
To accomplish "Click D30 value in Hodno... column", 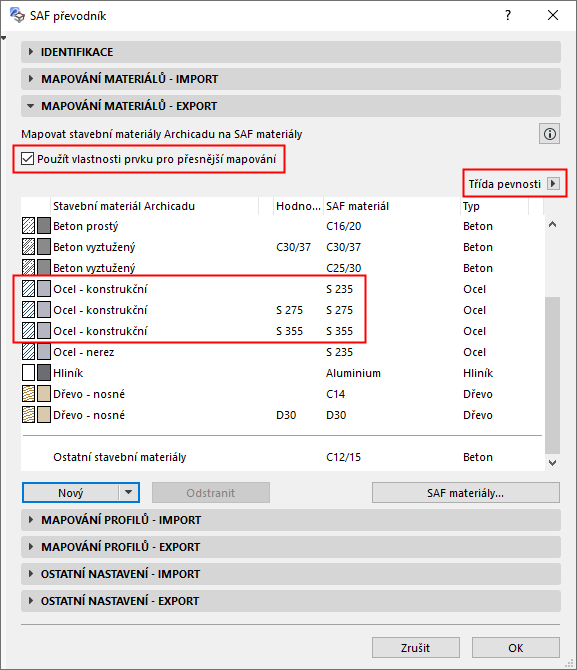I will (x=286, y=415).
